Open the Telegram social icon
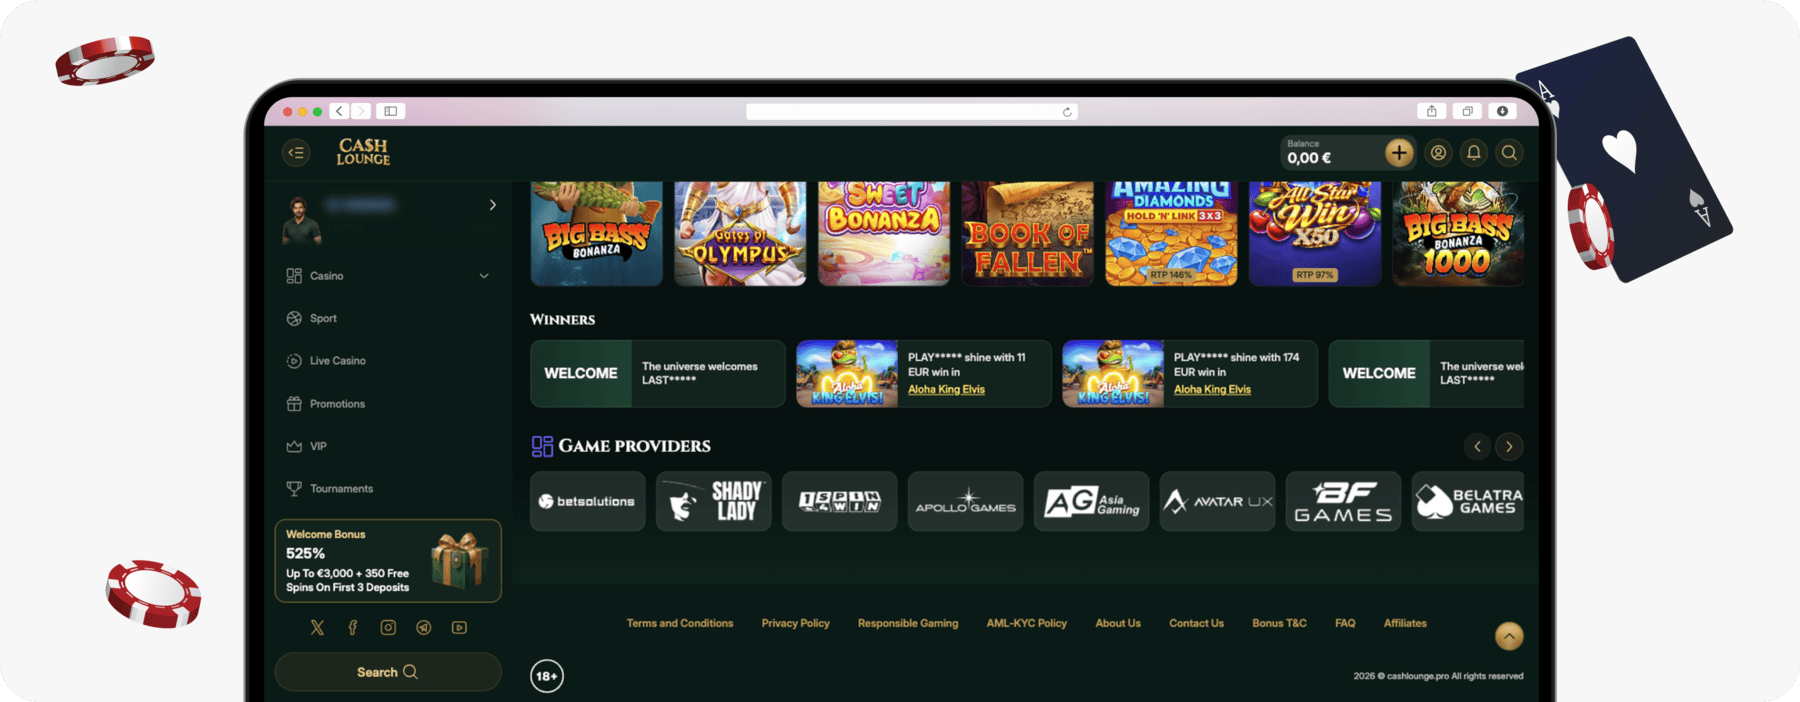 click(424, 628)
